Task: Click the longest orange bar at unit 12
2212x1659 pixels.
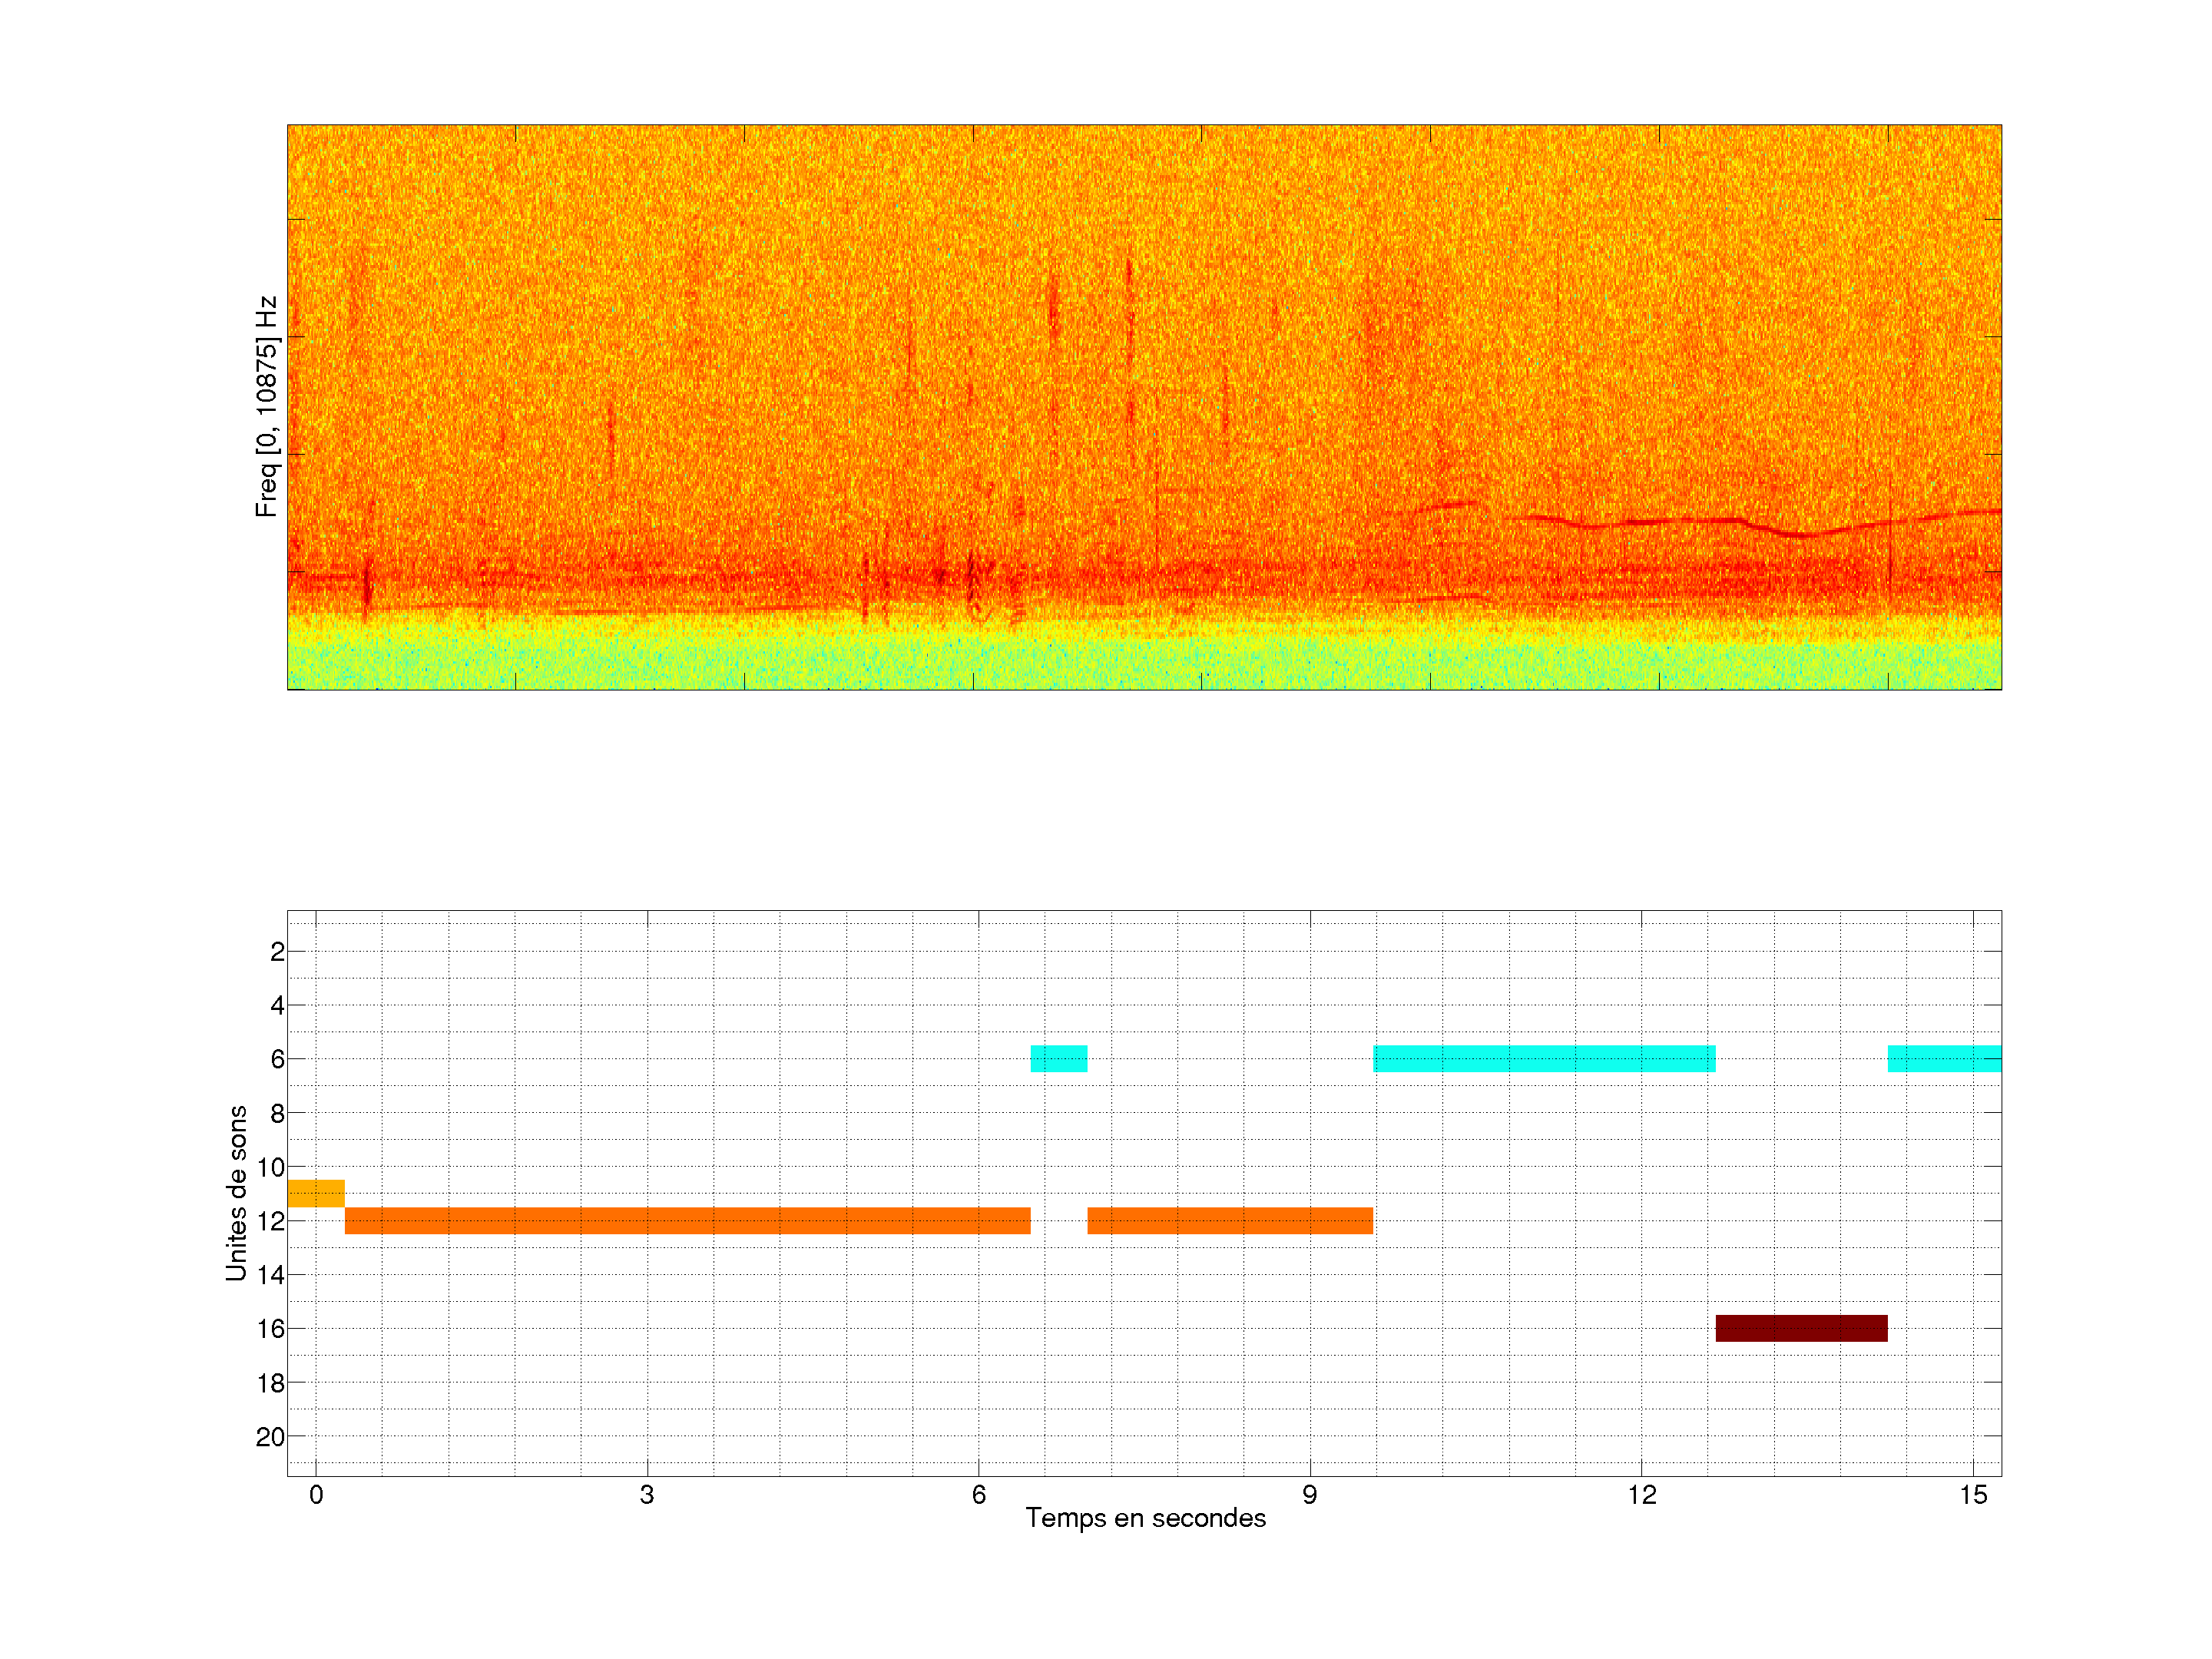Action: pos(687,1220)
